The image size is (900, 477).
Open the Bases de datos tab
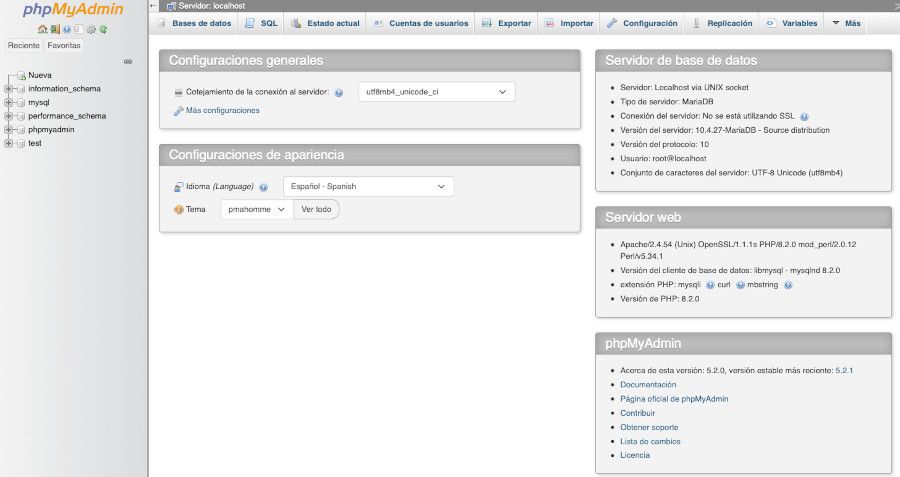click(195, 24)
